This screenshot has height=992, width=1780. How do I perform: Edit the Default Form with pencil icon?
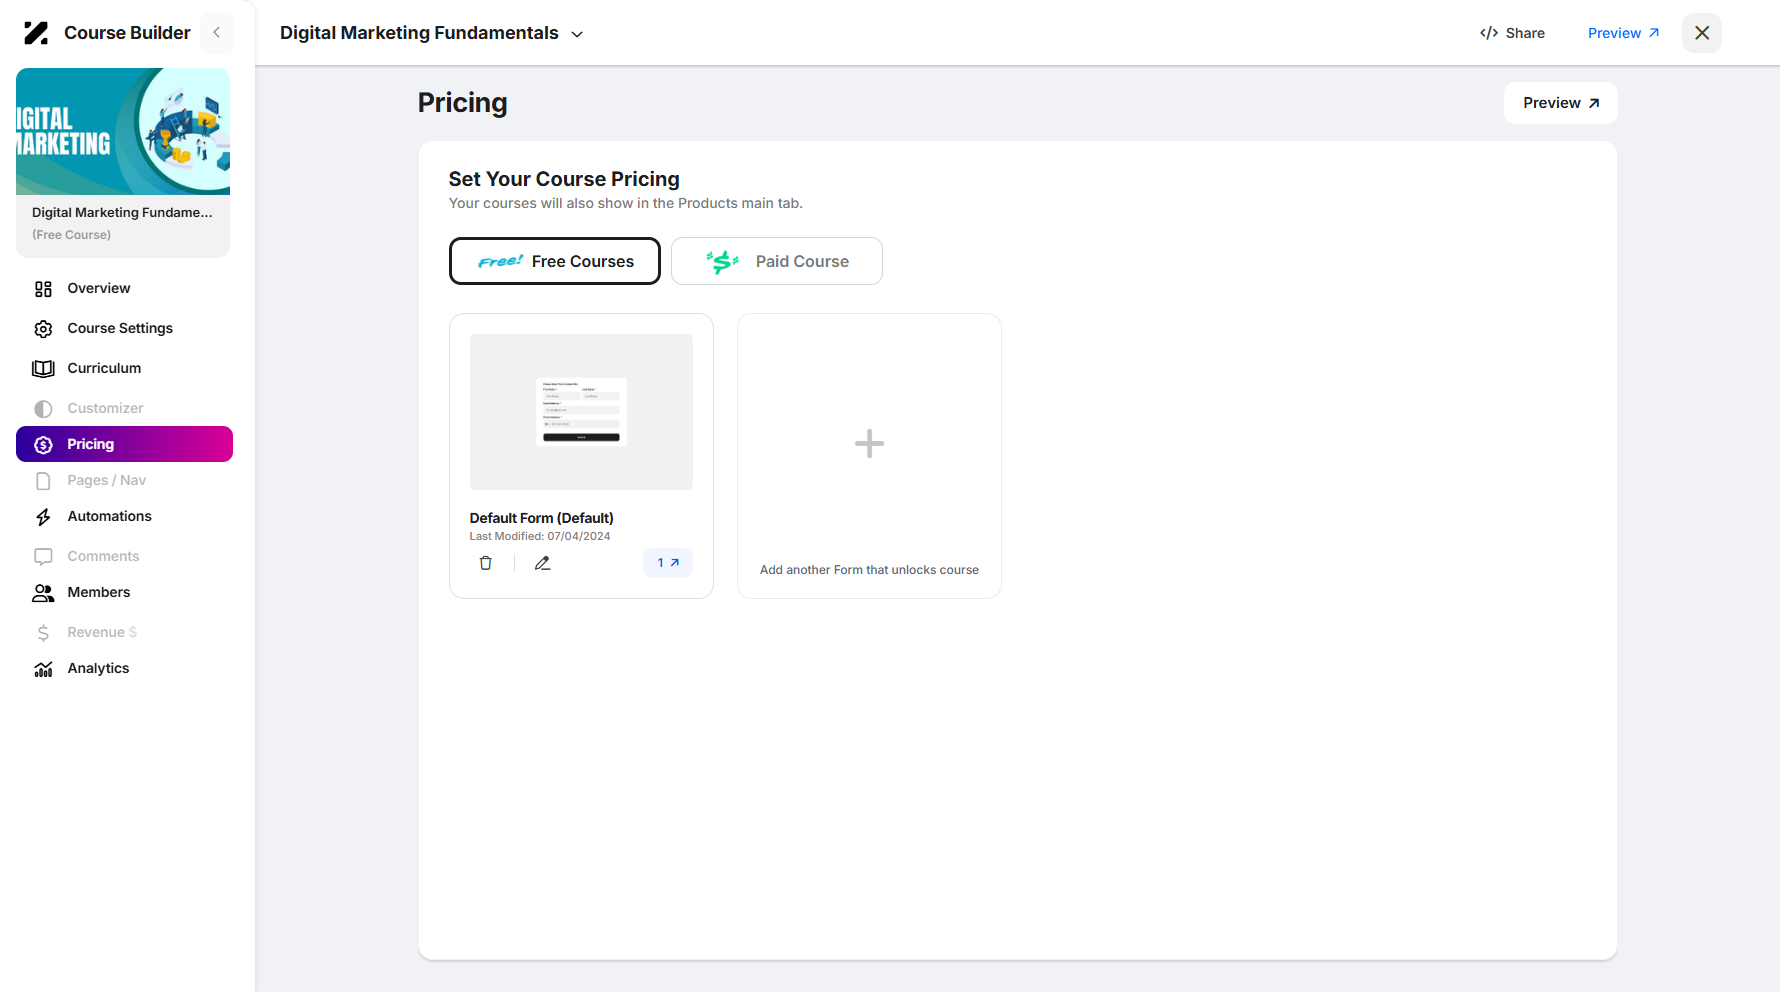[543, 563]
